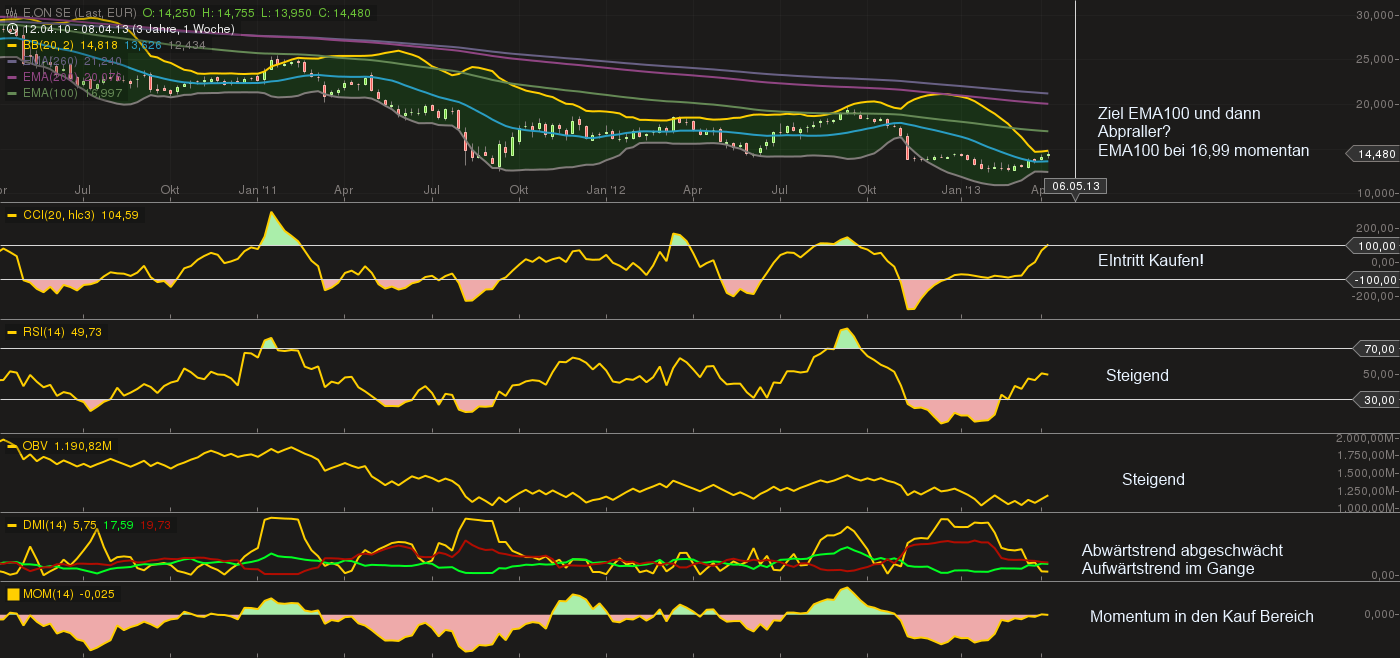Viewport: 1400px width, 658px height.
Task: Click the OBV indicator label
Action: pyautogui.click(x=35, y=445)
